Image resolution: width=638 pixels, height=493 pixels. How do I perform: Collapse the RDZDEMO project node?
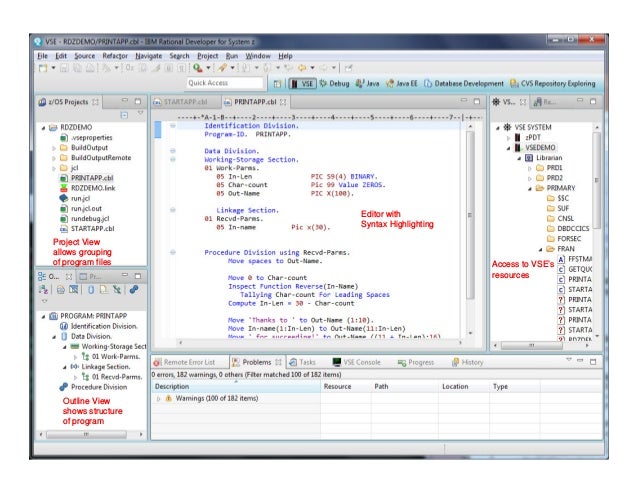[43, 128]
